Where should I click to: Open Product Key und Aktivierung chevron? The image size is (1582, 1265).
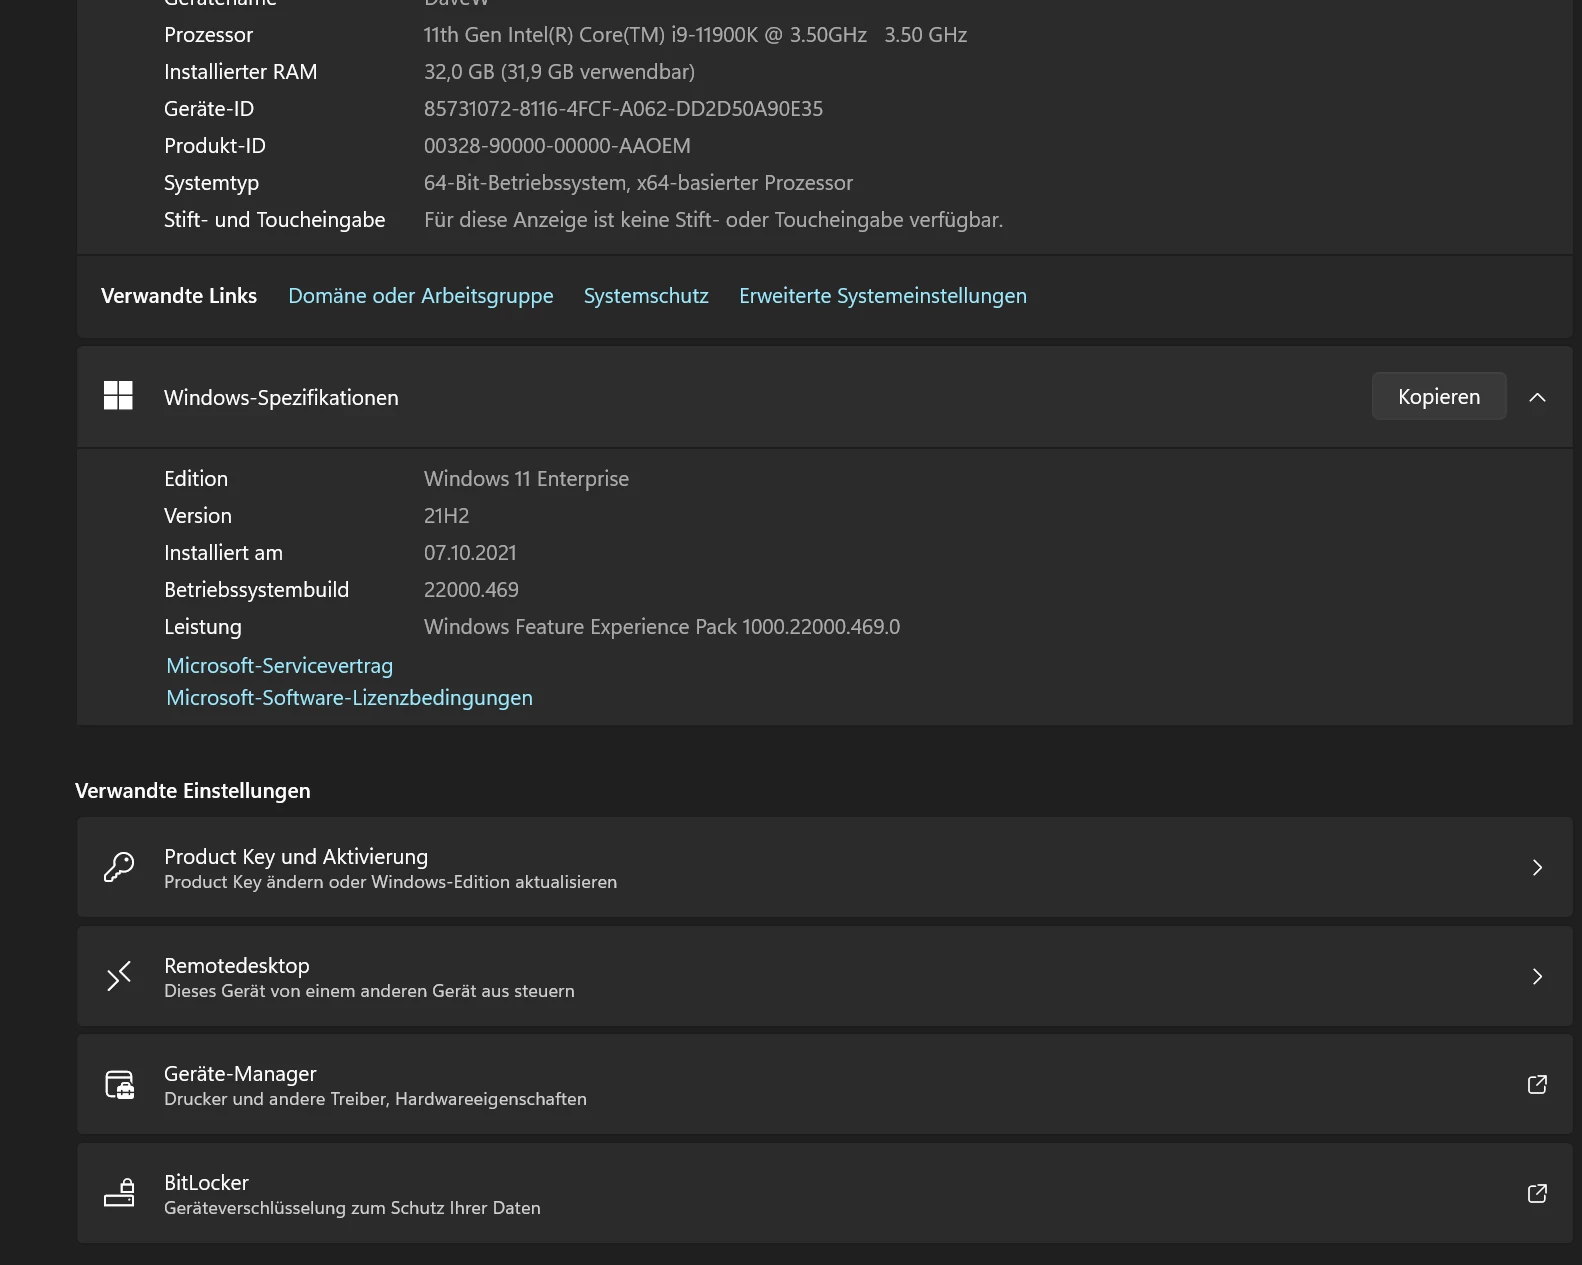click(x=1537, y=867)
